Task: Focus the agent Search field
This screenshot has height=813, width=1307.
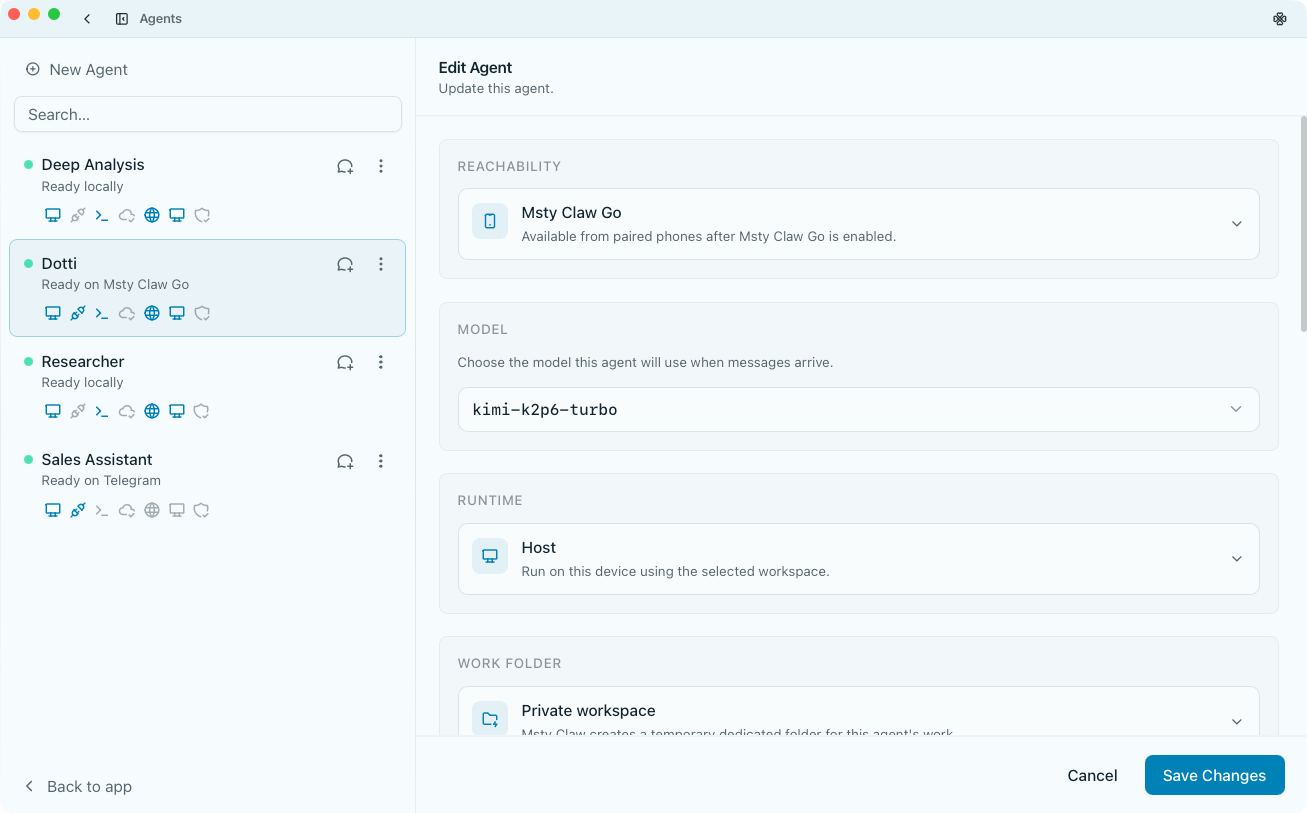Action: (x=208, y=114)
